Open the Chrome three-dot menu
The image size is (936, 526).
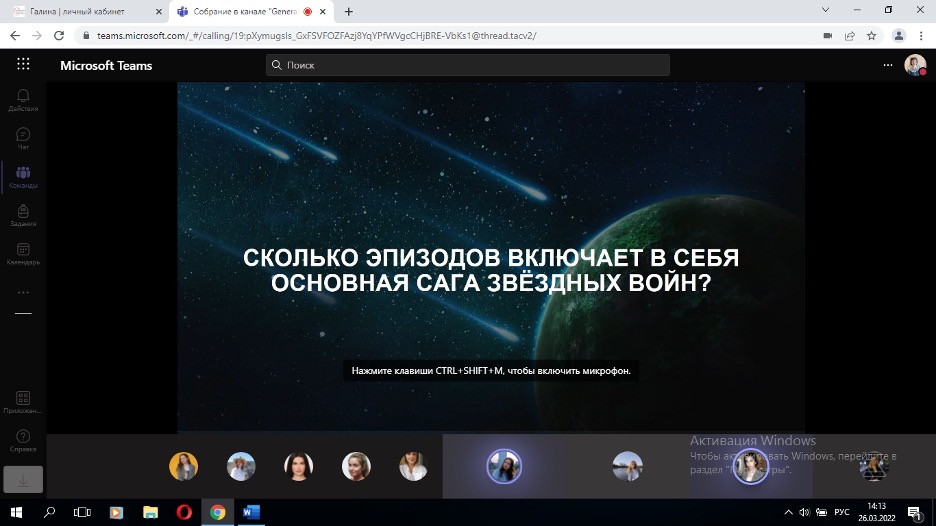point(921,35)
